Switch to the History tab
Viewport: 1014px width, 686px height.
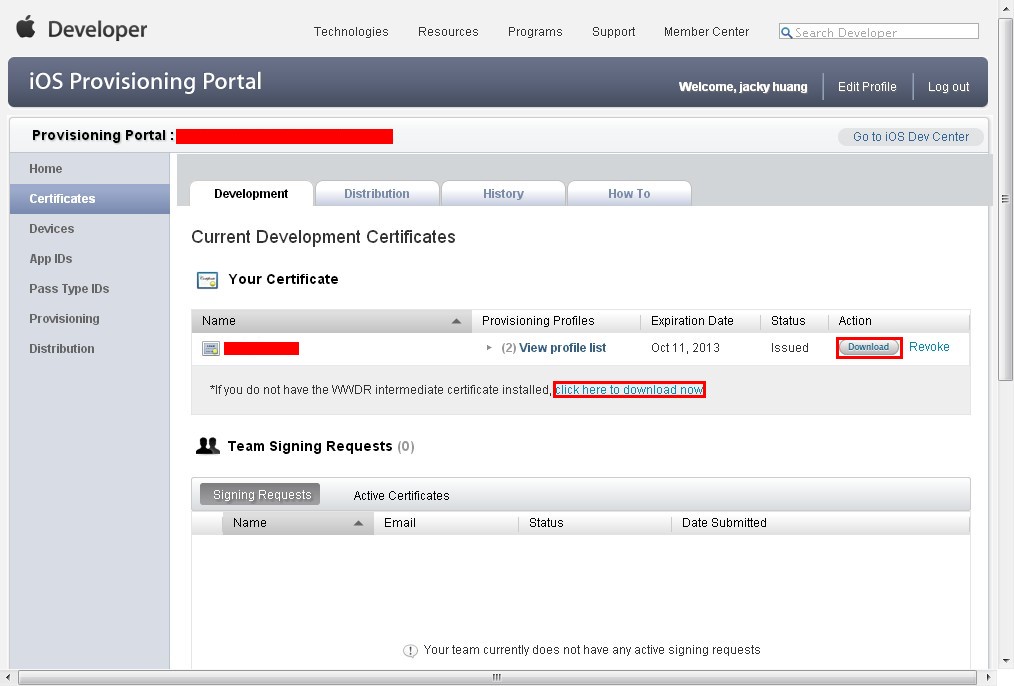point(503,193)
